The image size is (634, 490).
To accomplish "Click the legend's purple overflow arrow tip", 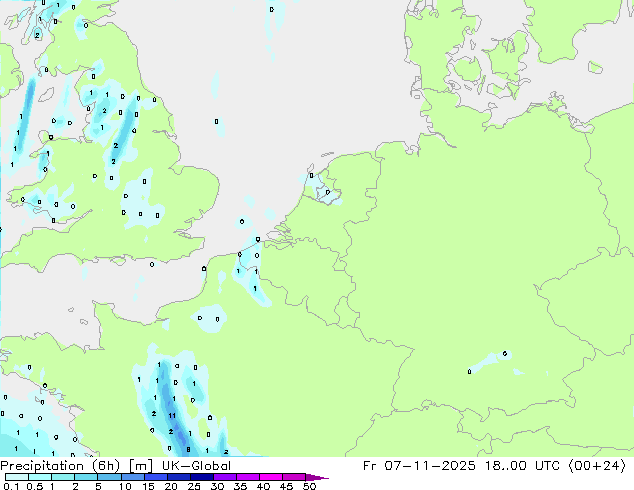I will pyautogui.click(x=318, y=477).
